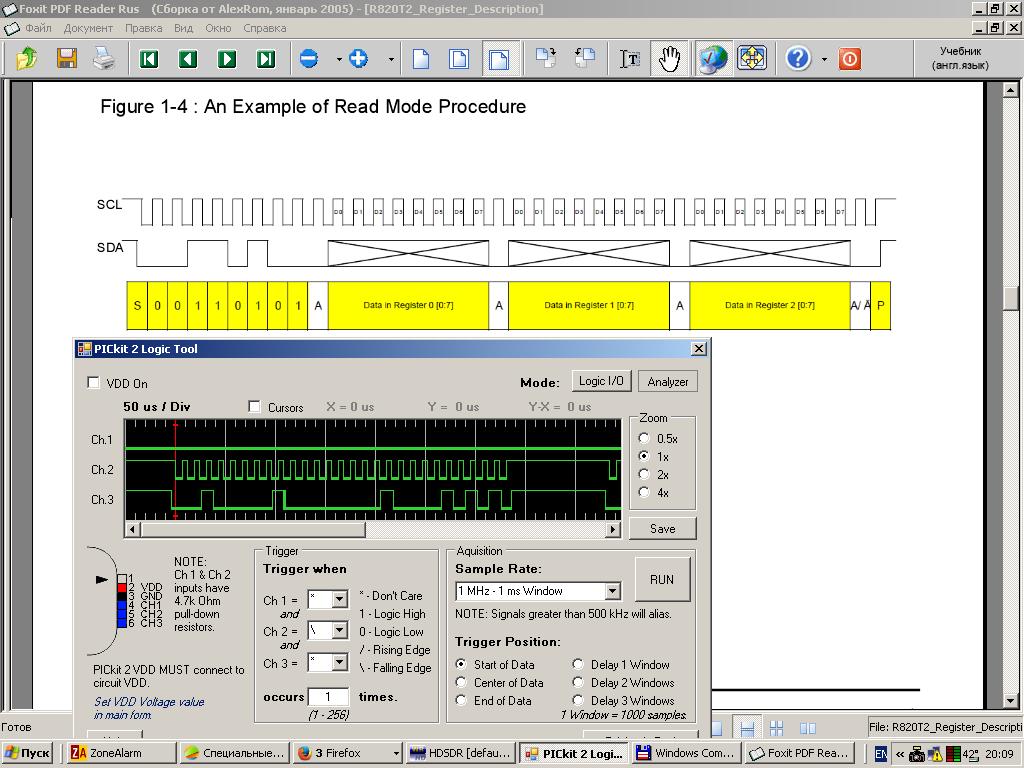The height and width of the screenshot is (768, 1024).
Task: Open the Ch 1 trigger dropdown
Action: pos(340,600)
